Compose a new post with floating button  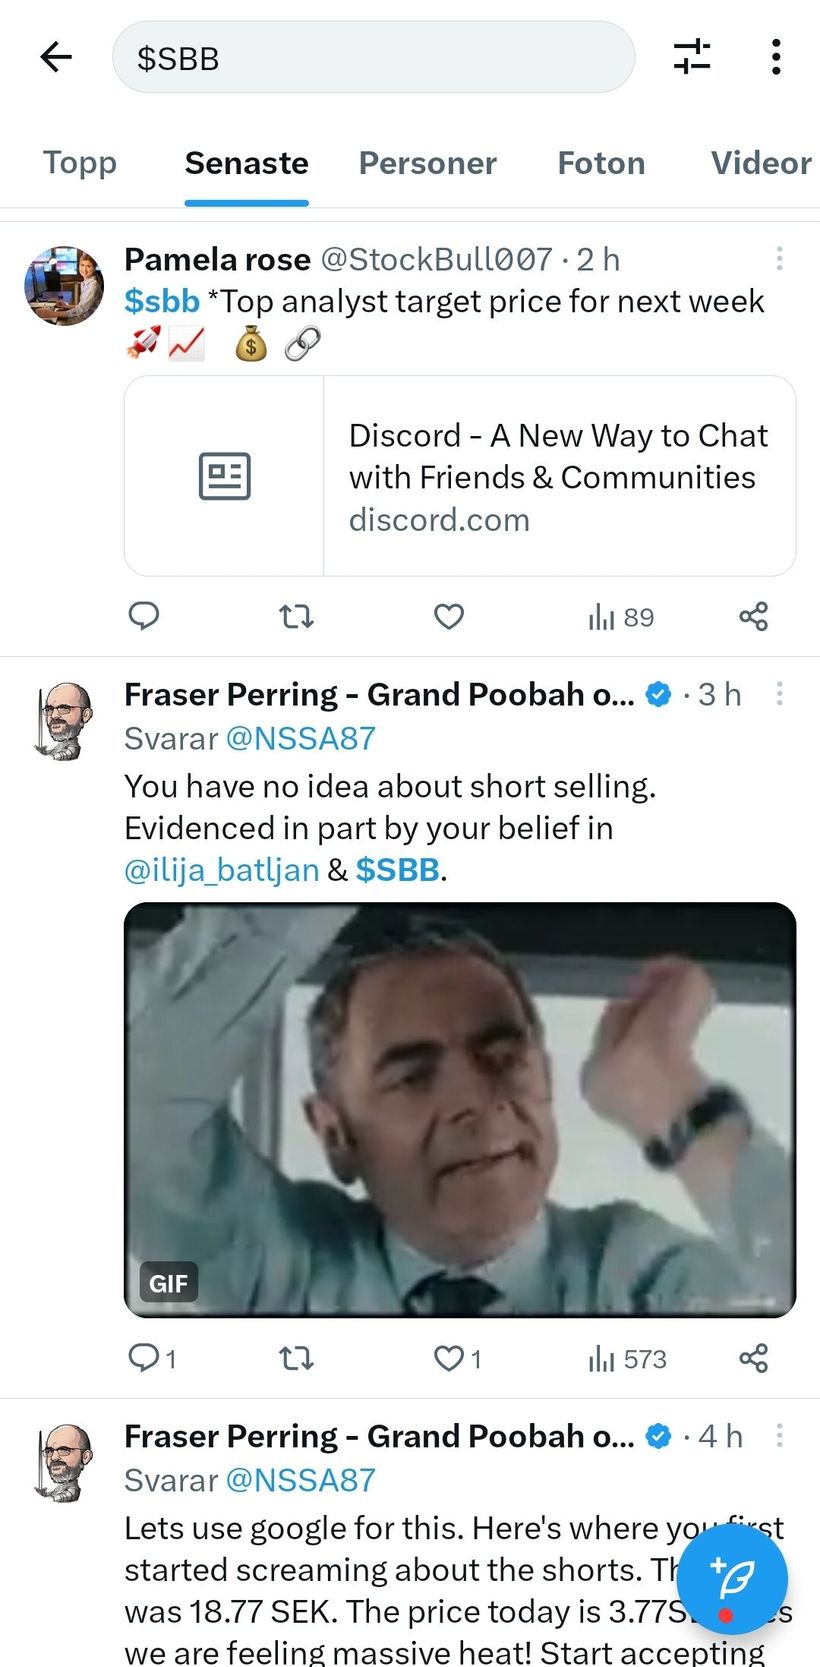731,1579
